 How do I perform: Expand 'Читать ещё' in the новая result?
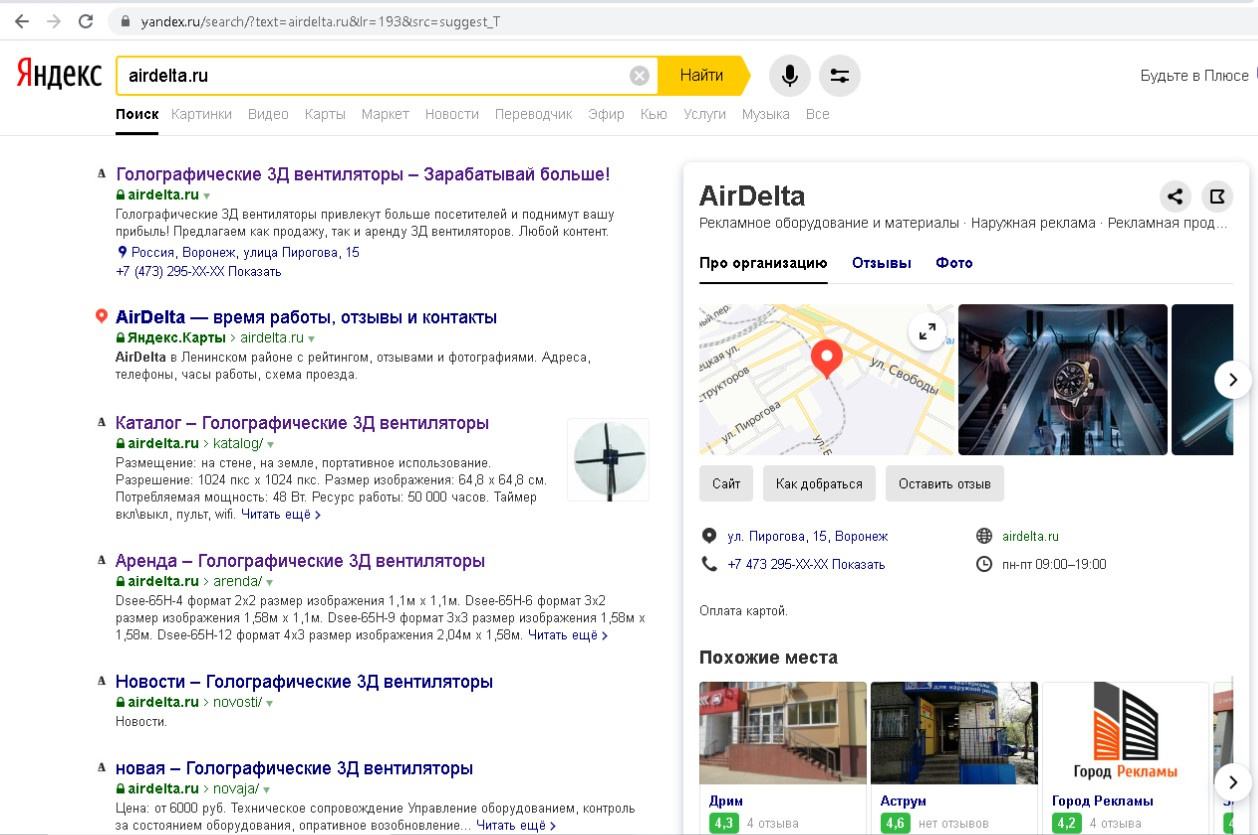(516, 825)
